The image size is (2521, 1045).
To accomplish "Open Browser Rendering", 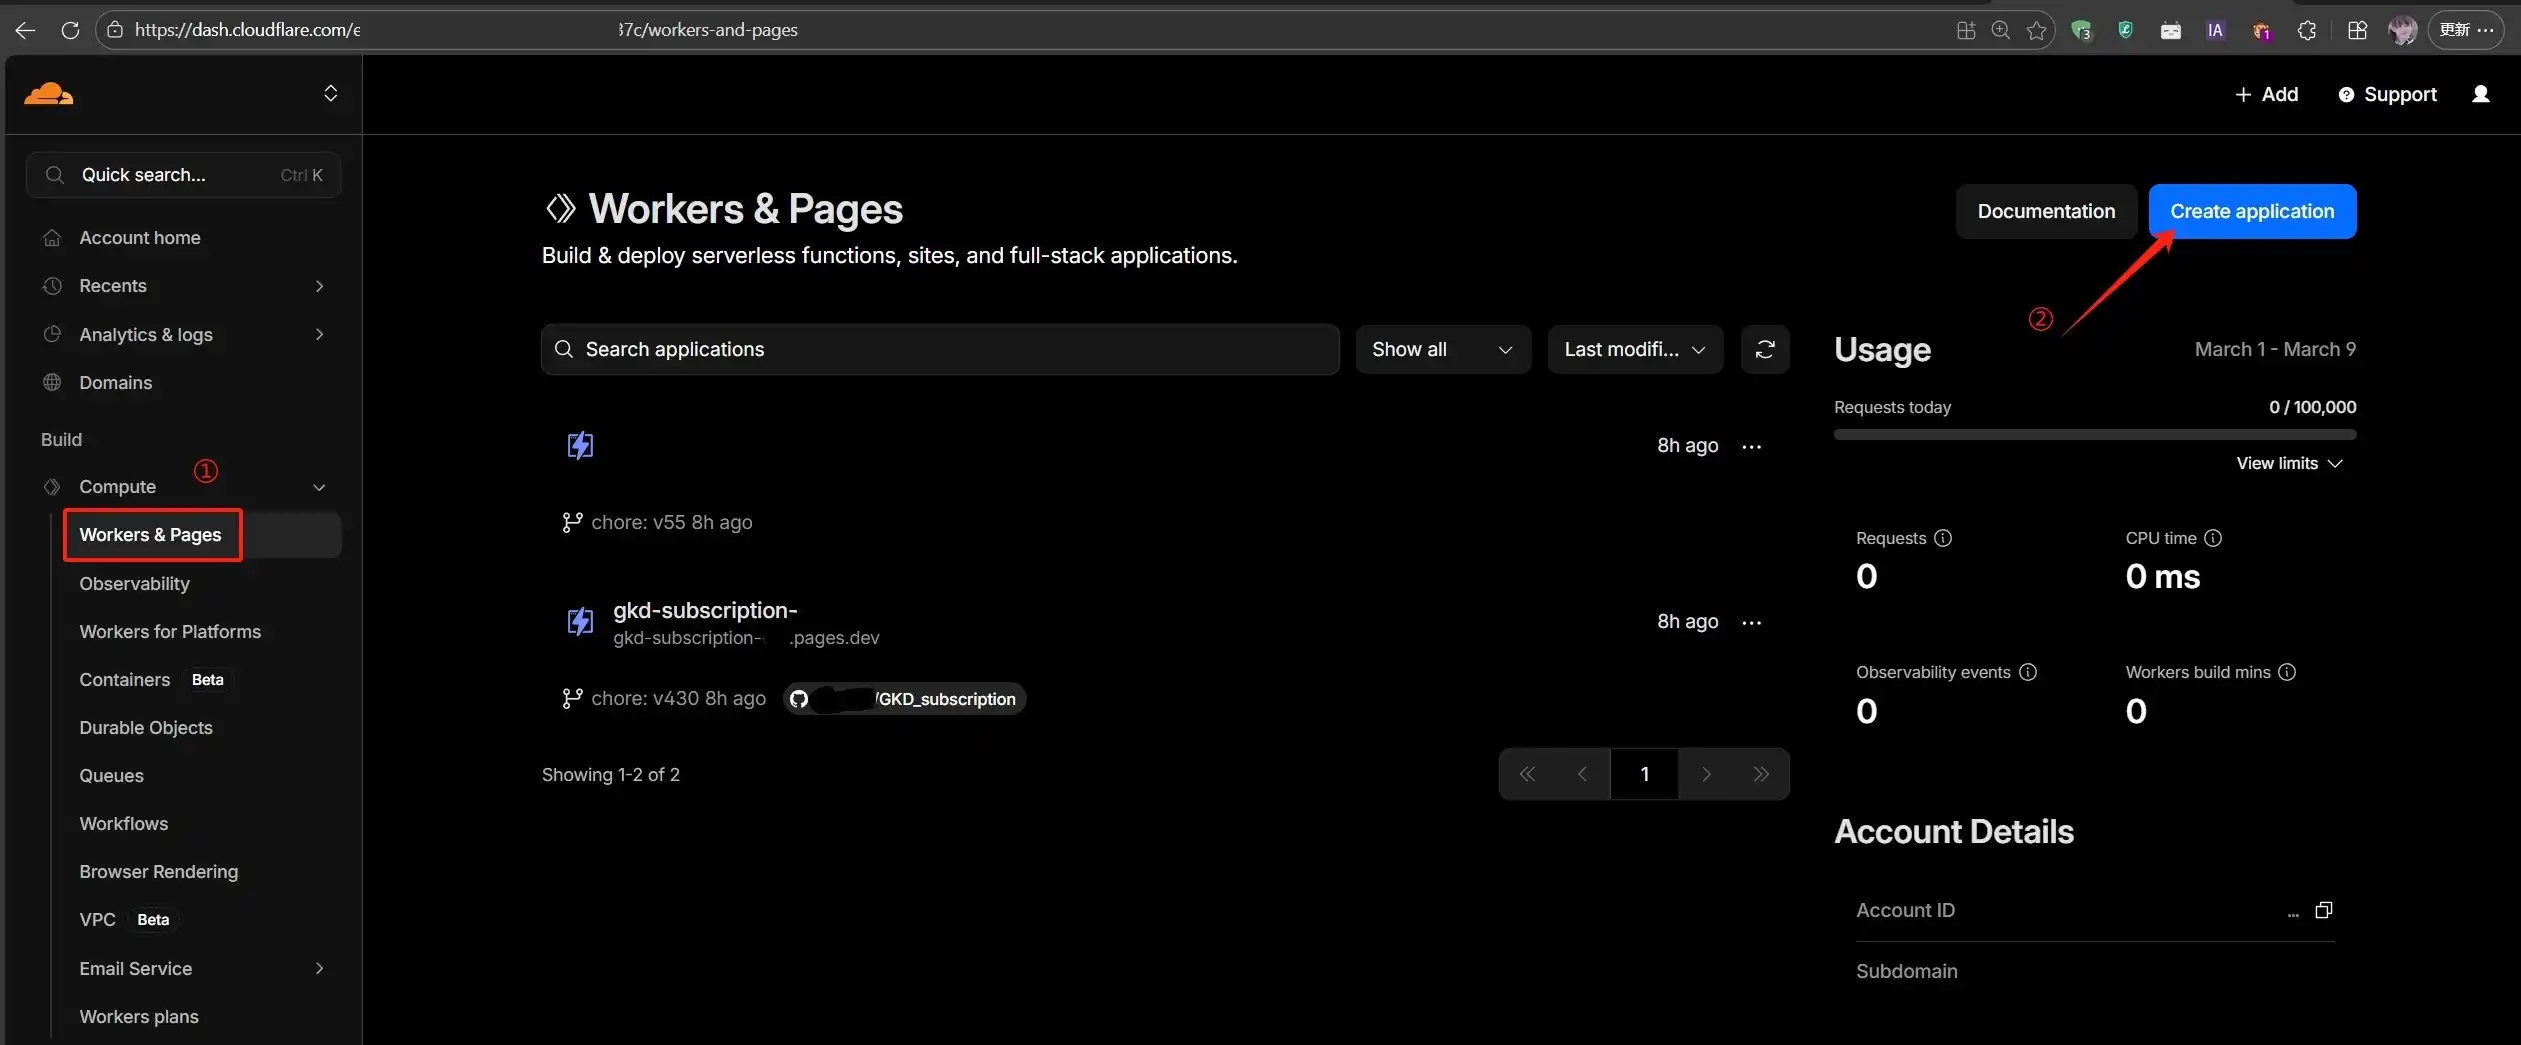I will (158, 871).
